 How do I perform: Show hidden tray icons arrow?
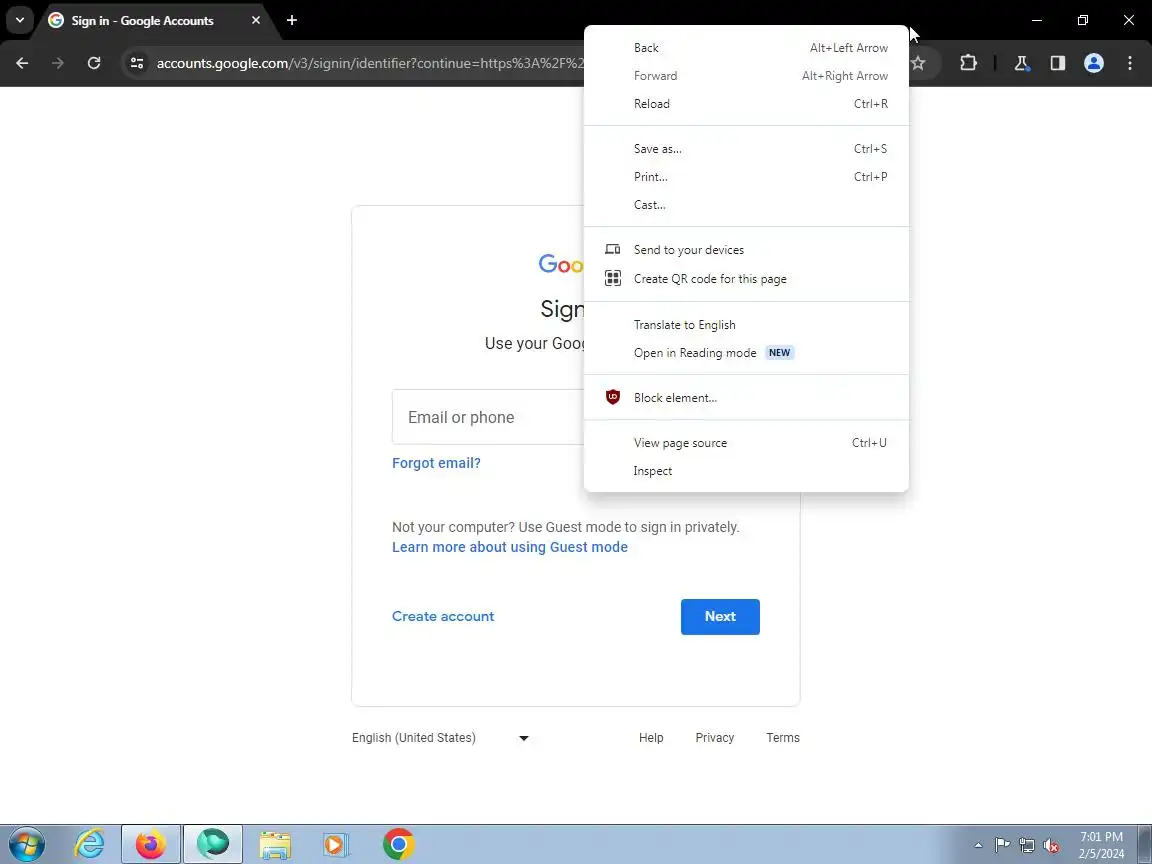pyautogui.click(x=978, y=845)
